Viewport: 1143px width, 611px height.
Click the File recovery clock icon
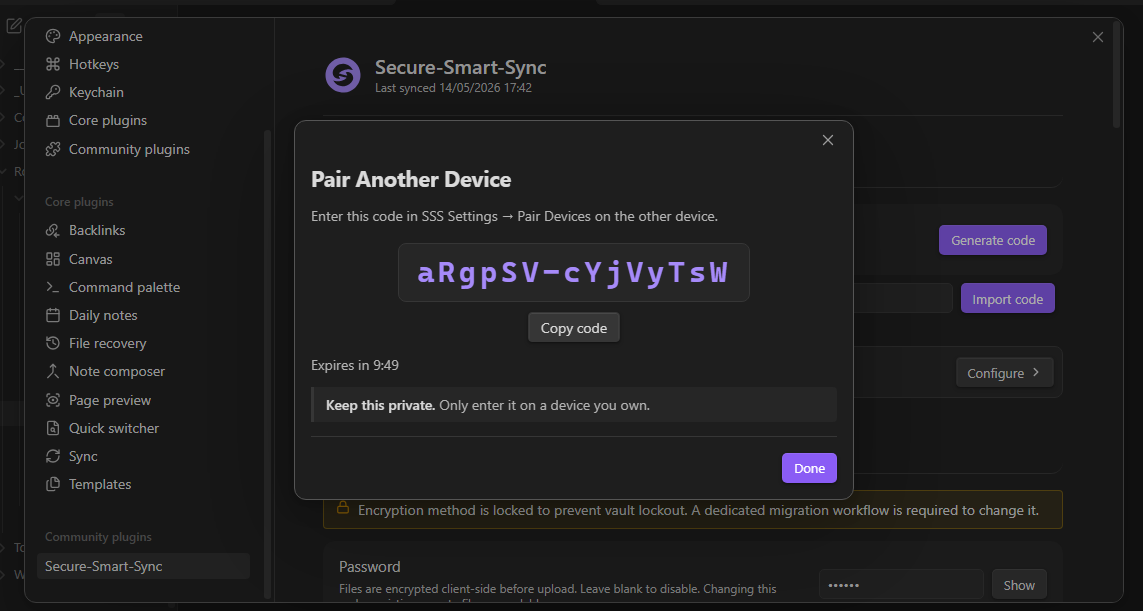(52, 343)
